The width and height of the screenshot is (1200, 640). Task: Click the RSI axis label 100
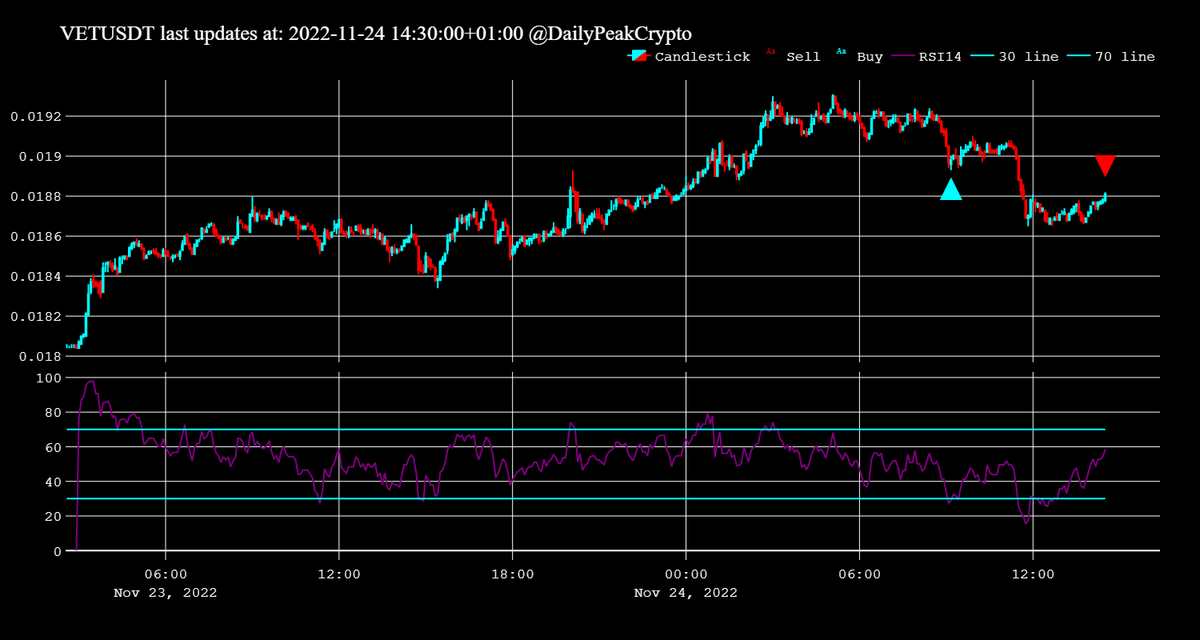tap(47, 379)
